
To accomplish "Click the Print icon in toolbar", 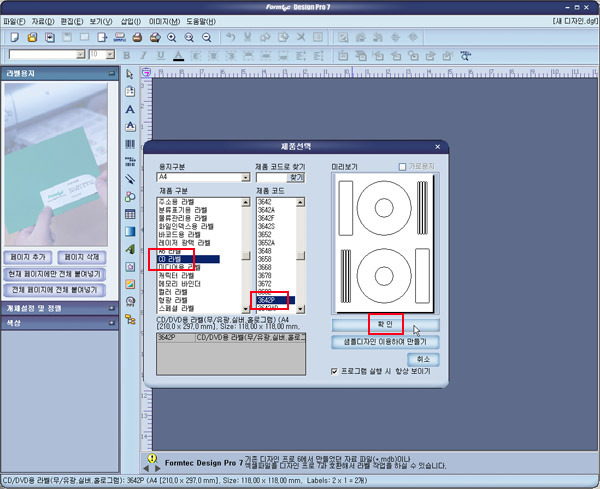I will (x=137, y=37).
